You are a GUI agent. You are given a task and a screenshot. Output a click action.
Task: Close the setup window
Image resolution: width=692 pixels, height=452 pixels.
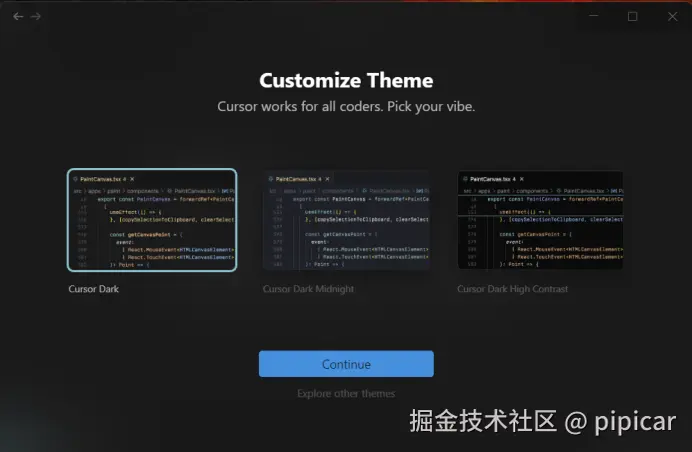tap(672, 16)
